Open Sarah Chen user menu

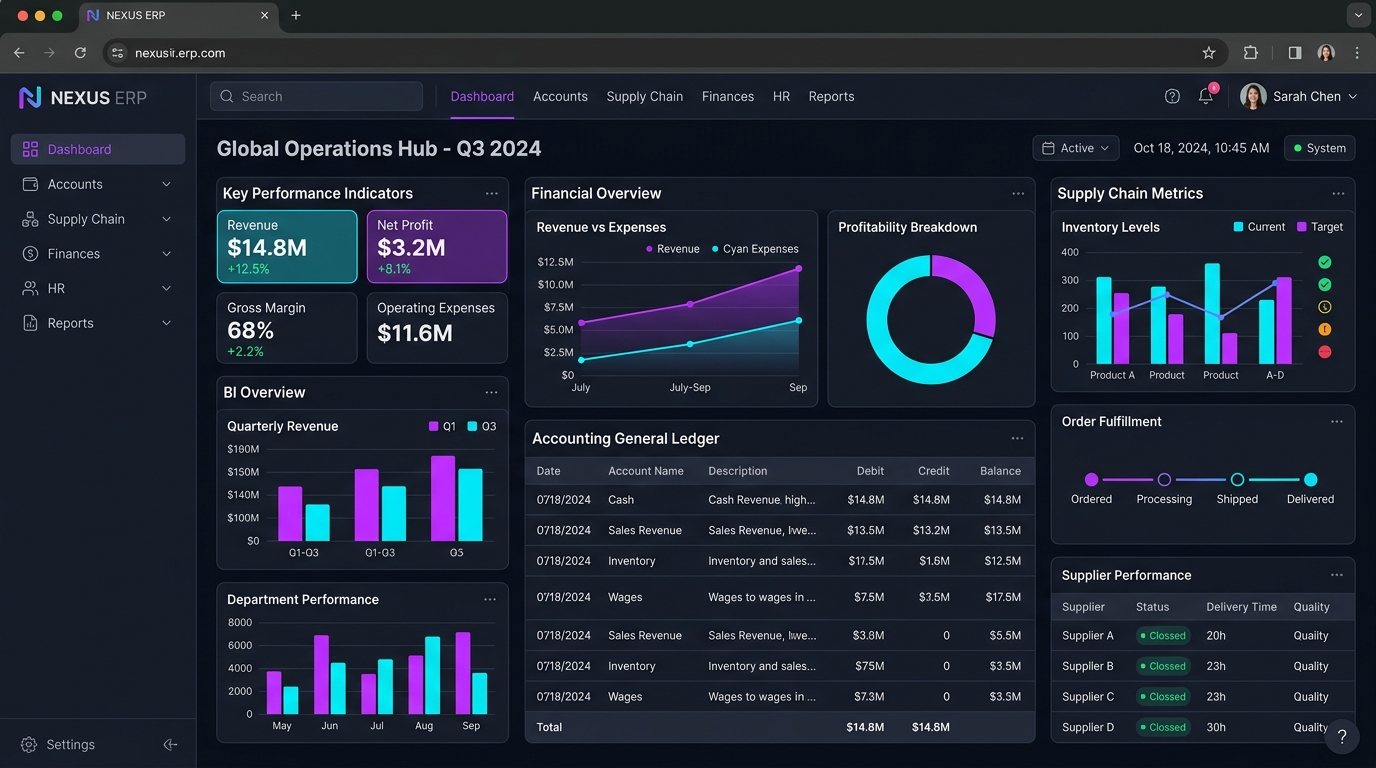pos(1299,96)
